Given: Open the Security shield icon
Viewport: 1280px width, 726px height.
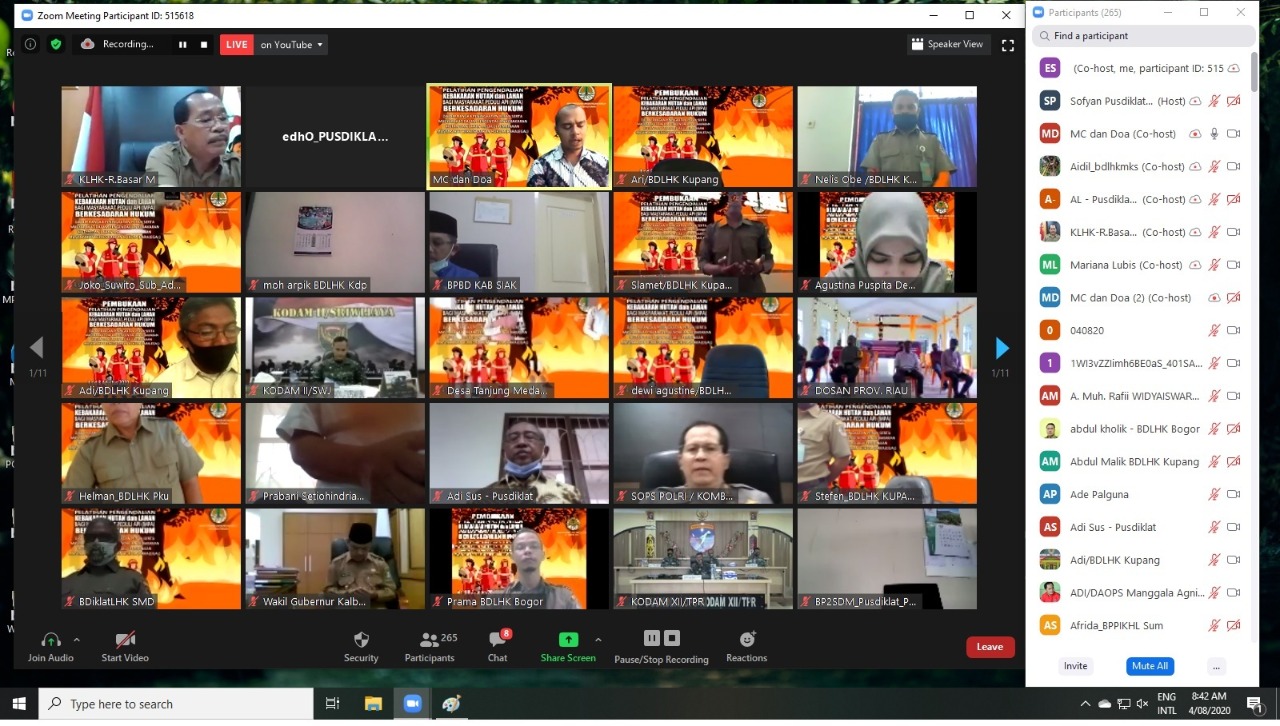Looking at the screenshot, I should coord(361,640).
